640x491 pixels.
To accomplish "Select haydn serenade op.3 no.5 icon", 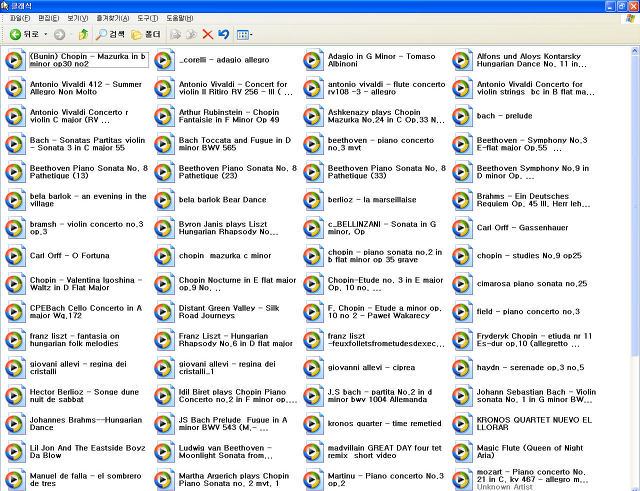I will click(x=462, y=368).
